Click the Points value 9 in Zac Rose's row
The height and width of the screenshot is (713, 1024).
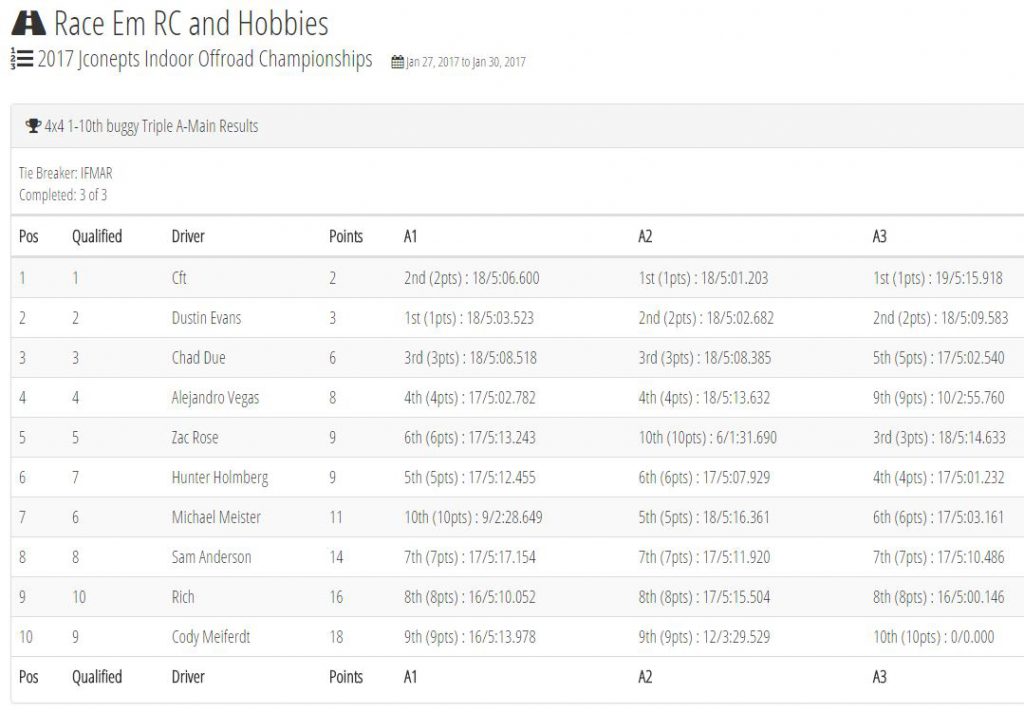332,437
